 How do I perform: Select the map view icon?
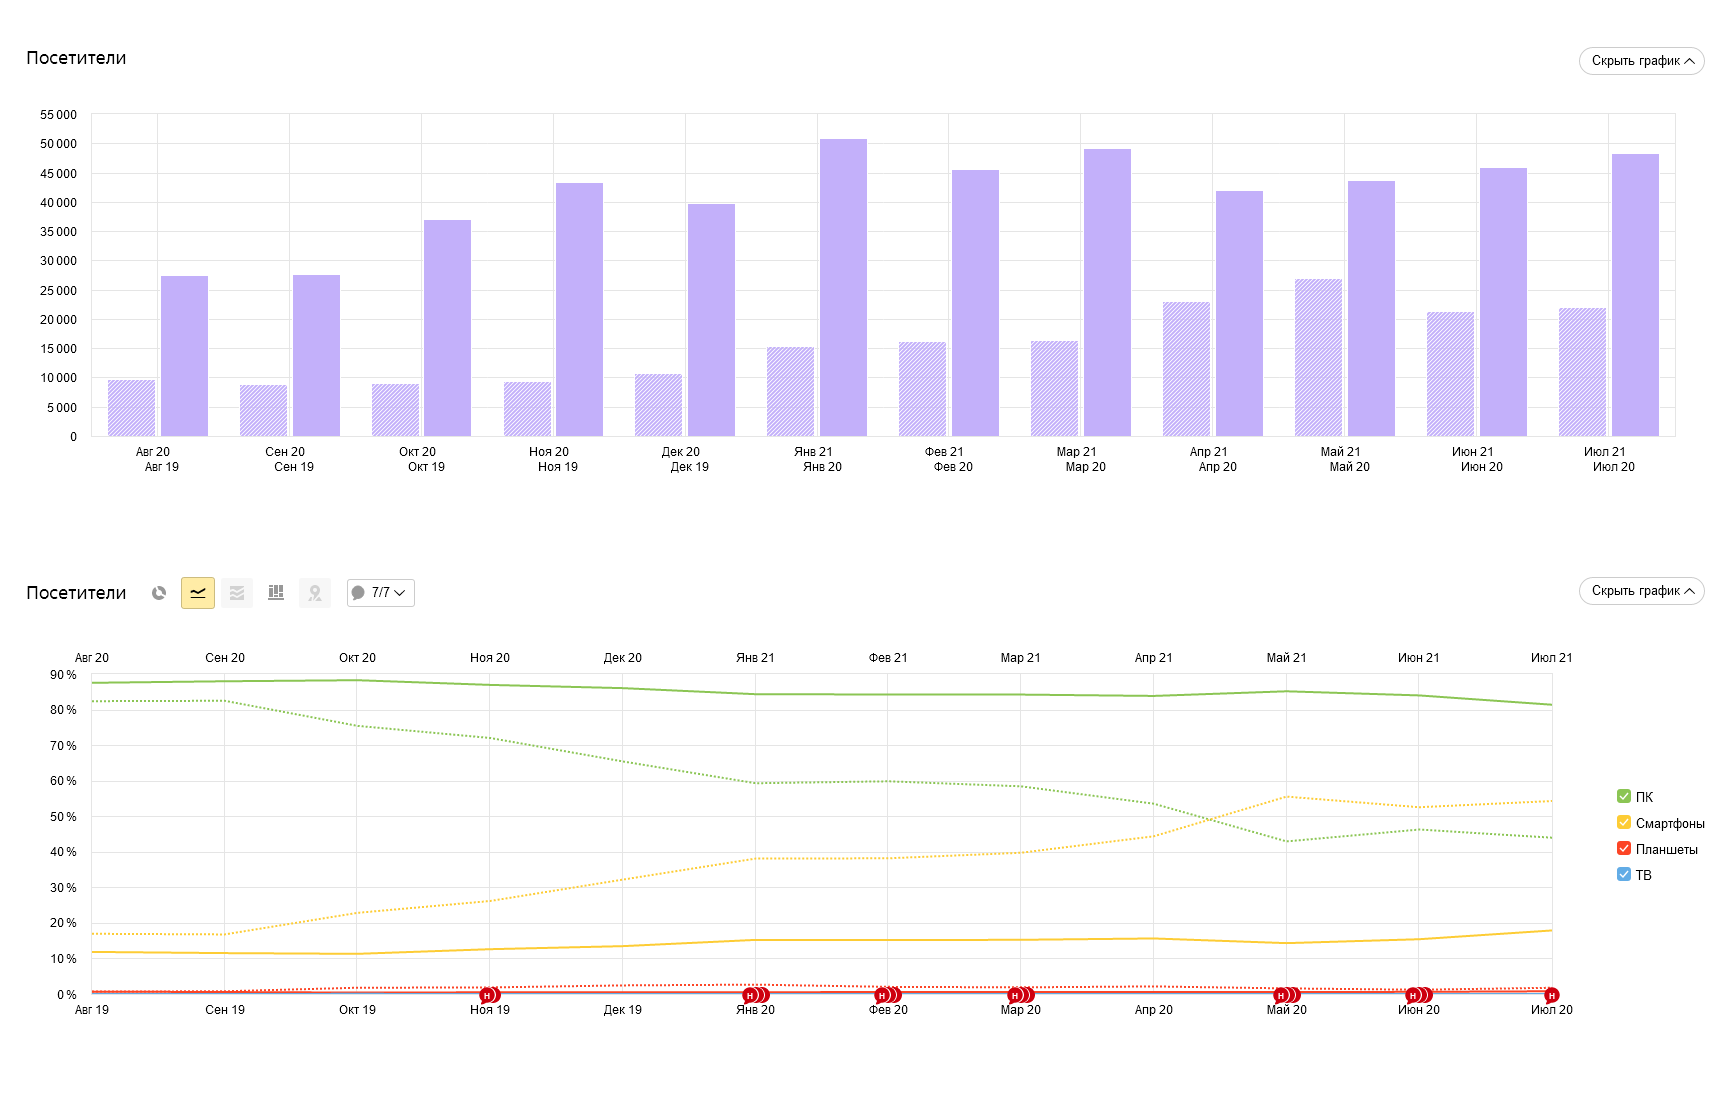pos(315,593)
